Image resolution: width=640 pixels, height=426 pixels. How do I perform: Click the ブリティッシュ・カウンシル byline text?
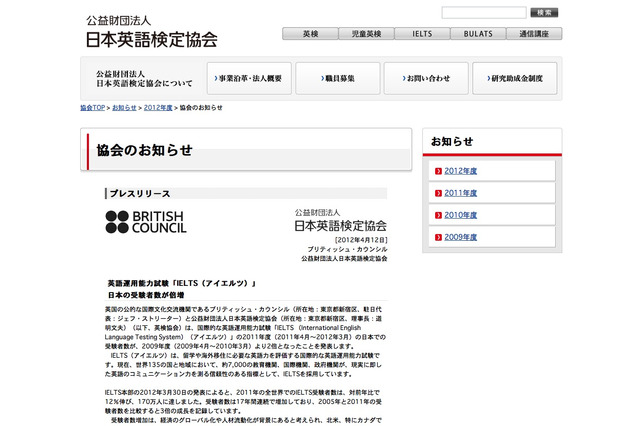point(347,249)
